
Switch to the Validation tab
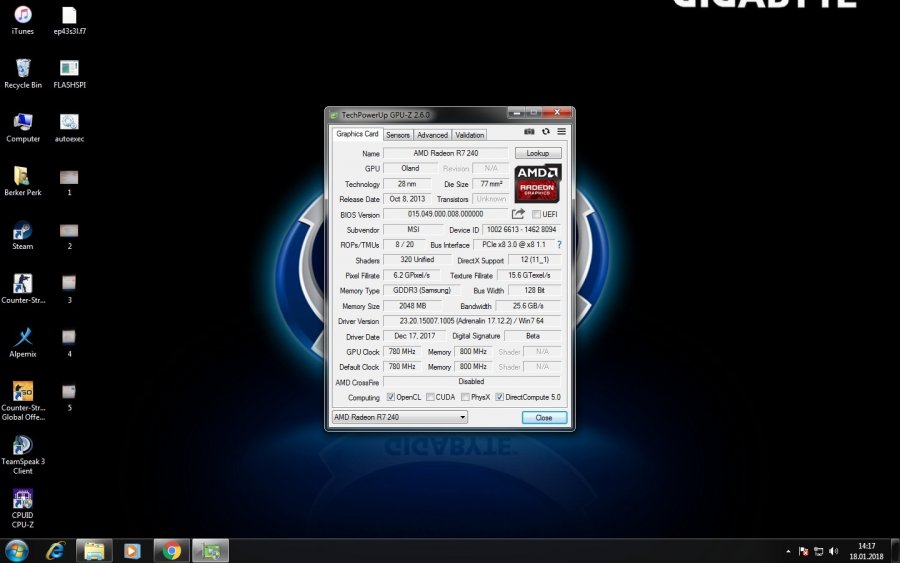470,135
